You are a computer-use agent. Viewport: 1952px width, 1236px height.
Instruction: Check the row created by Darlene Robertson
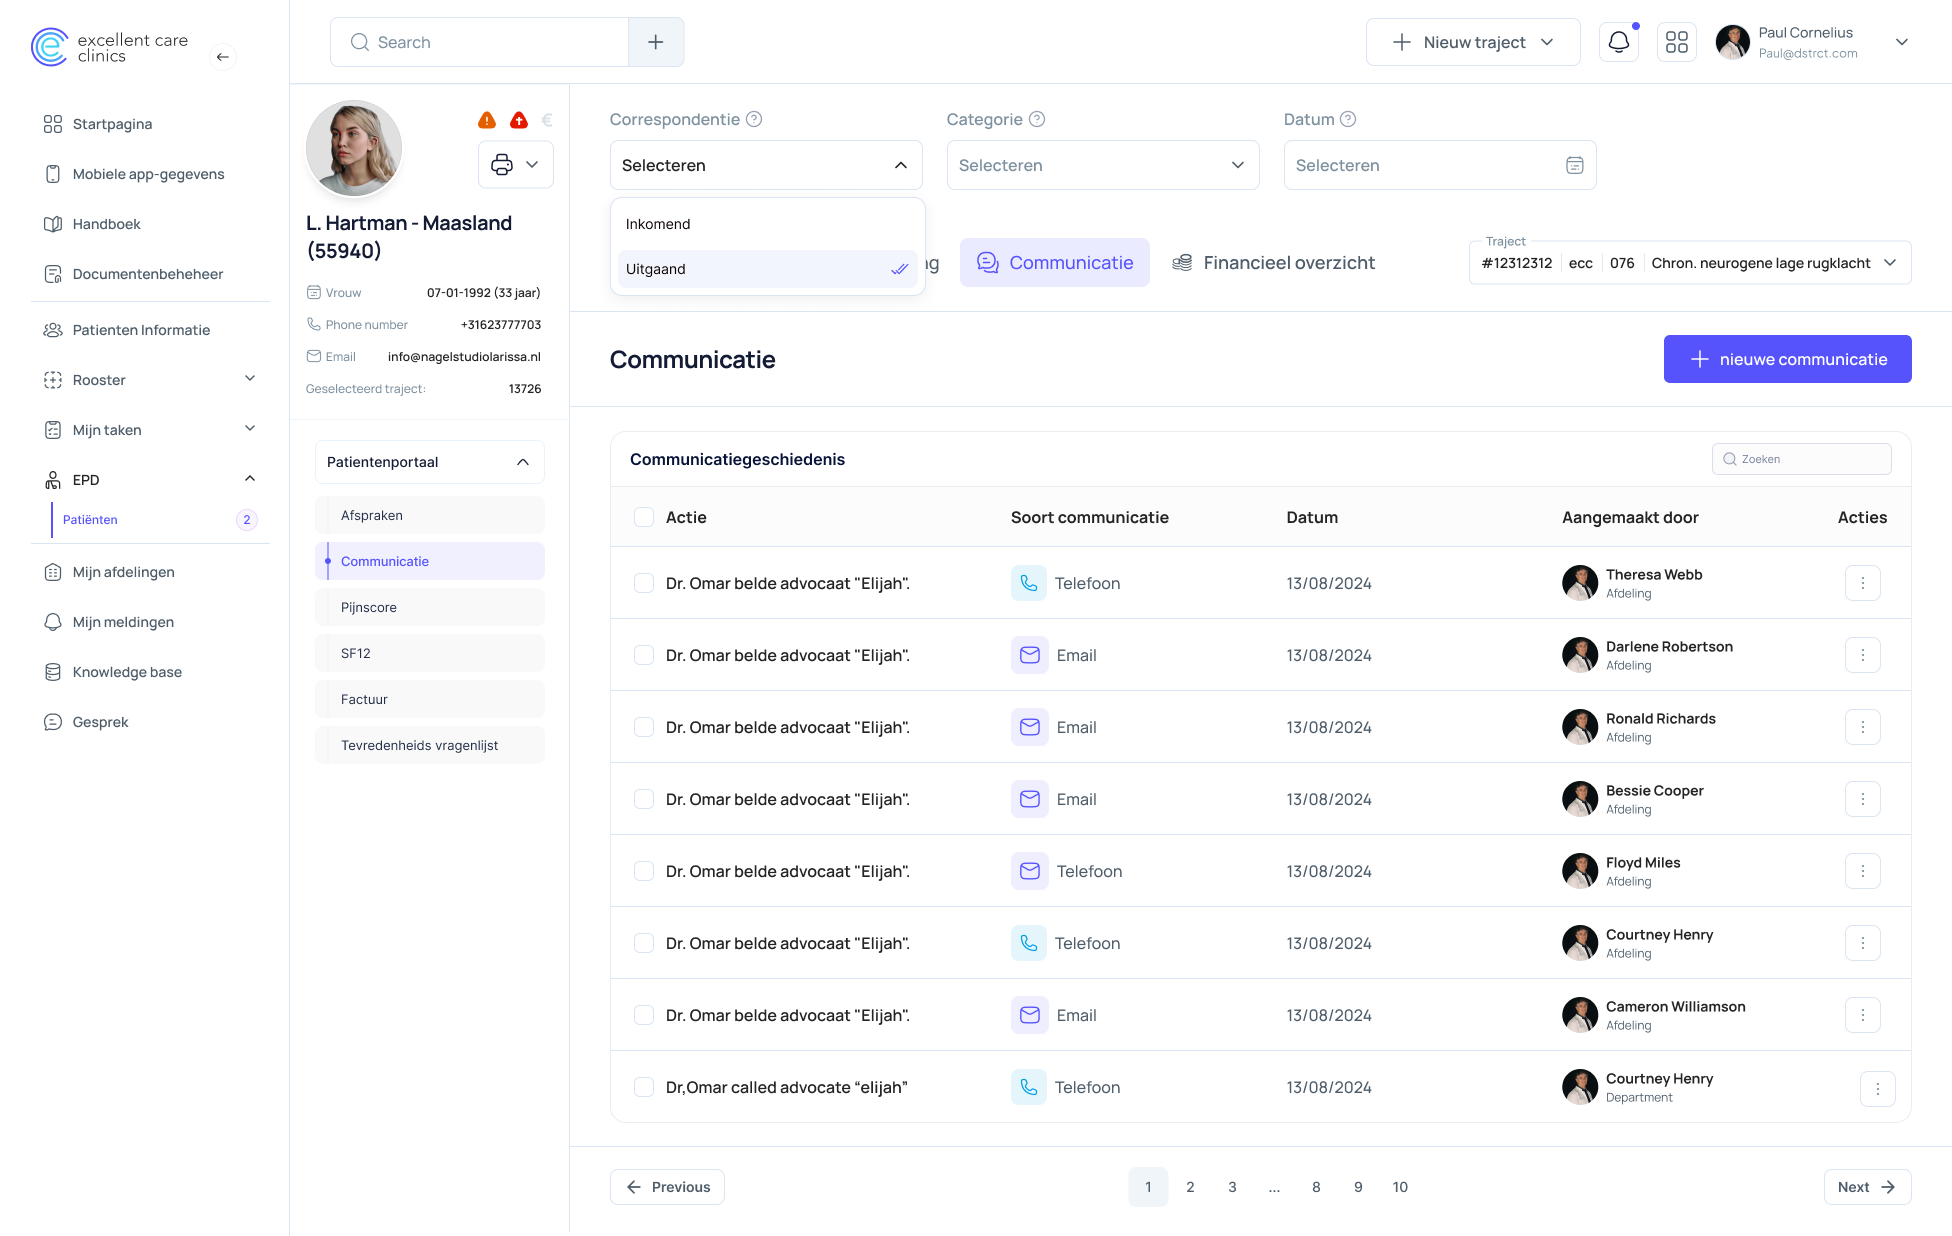(644, 655)
